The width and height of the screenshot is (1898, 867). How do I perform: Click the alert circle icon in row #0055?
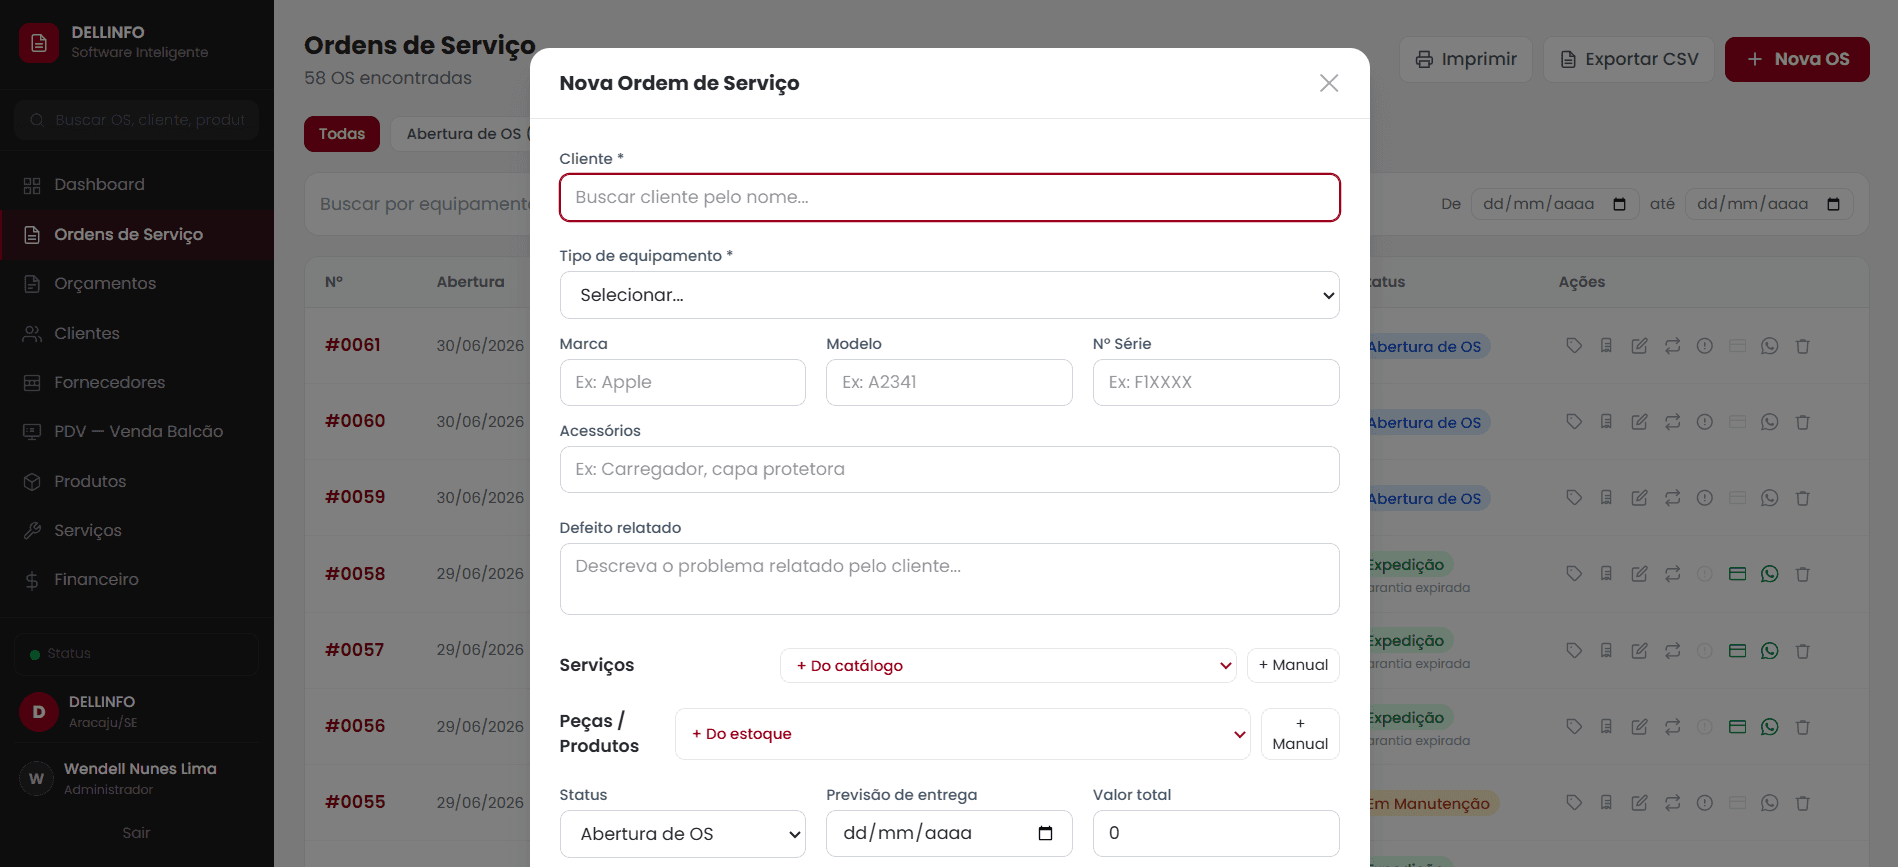coord(1705,803)
